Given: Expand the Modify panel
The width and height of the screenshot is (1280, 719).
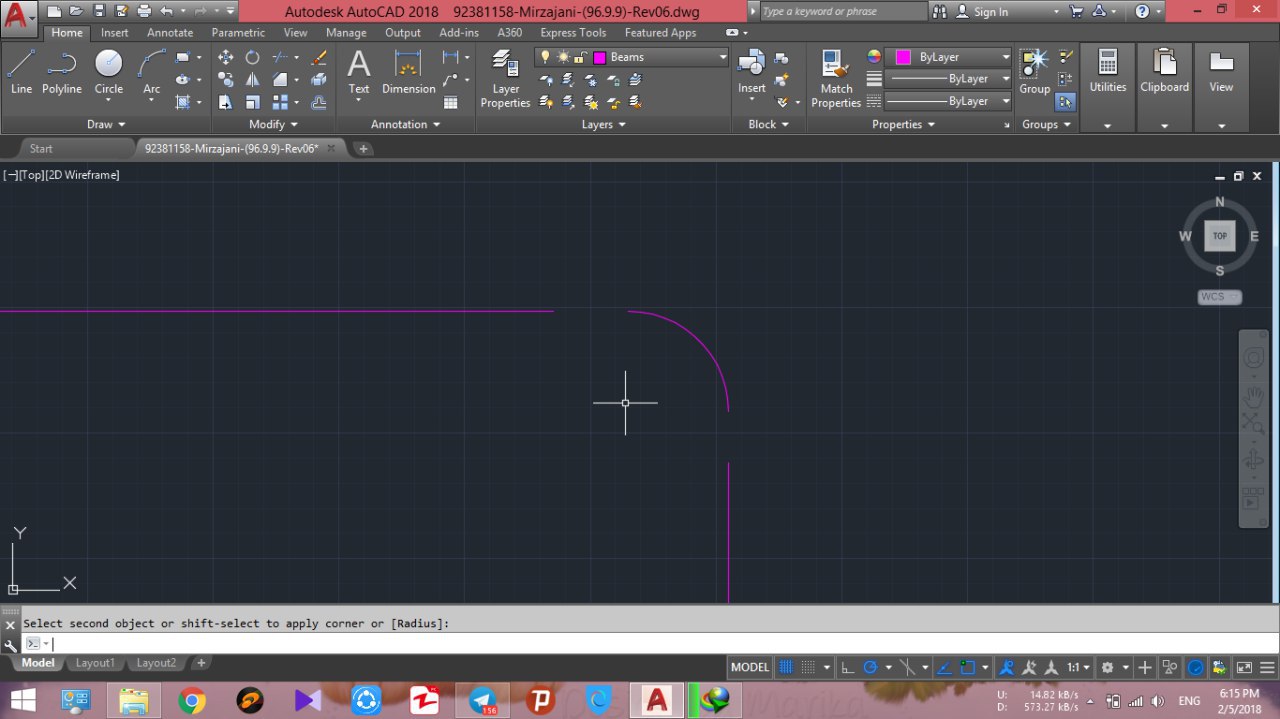Looking at the screenshot, I should coord(273,124).
